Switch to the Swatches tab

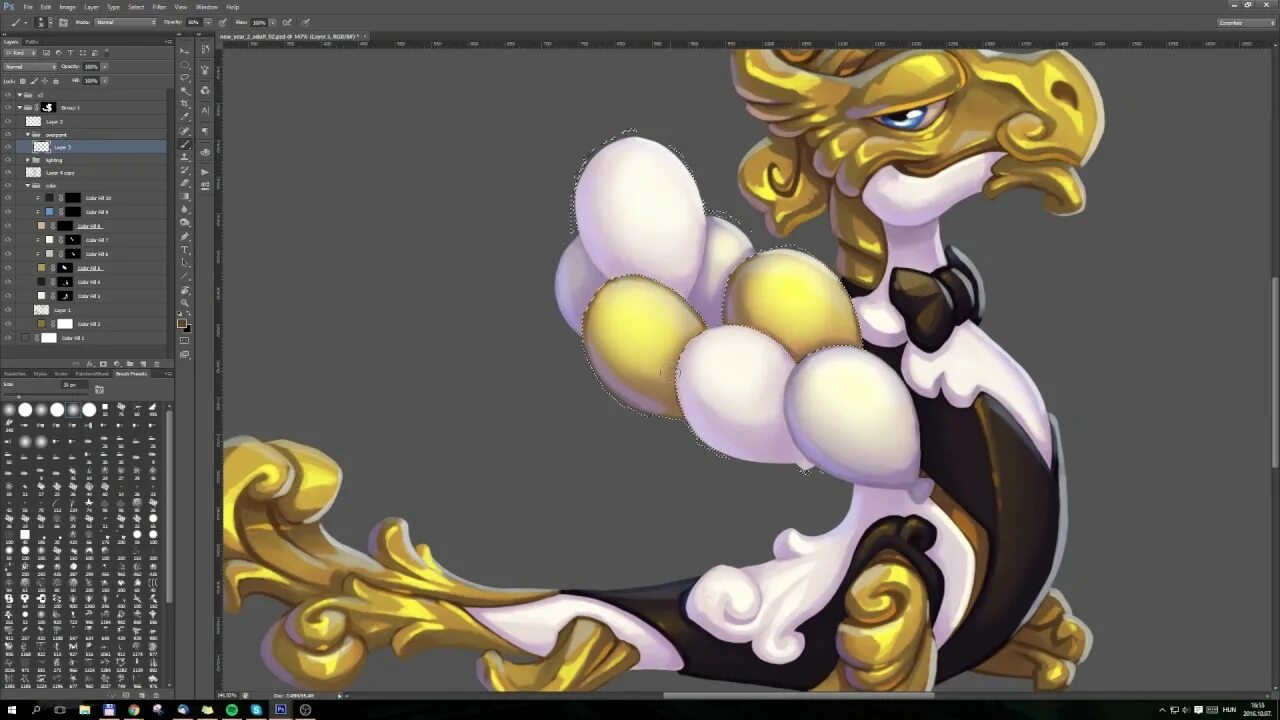pos(13,374)
